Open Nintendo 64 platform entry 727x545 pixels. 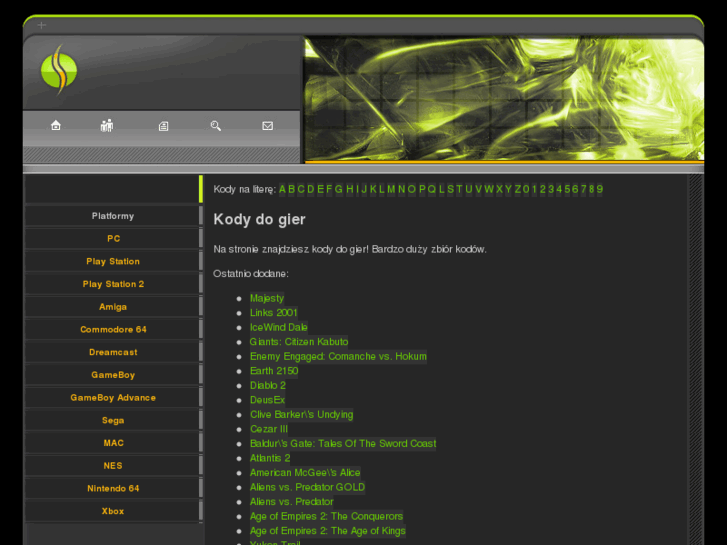pyautogui.click(x=113, y=488)
